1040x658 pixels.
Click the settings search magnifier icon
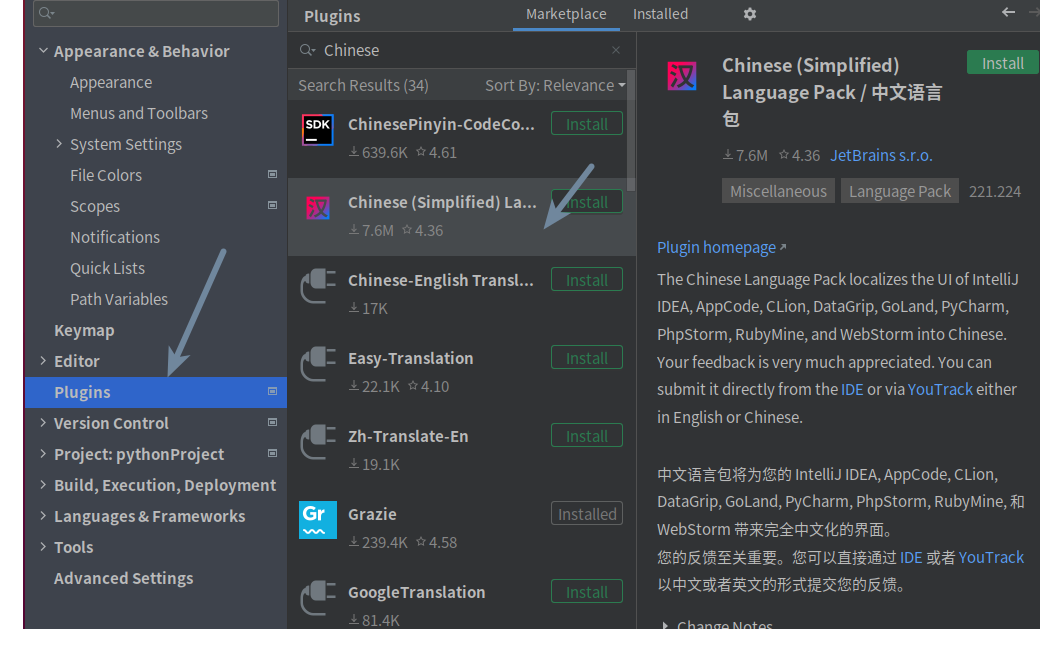point(46,13)
